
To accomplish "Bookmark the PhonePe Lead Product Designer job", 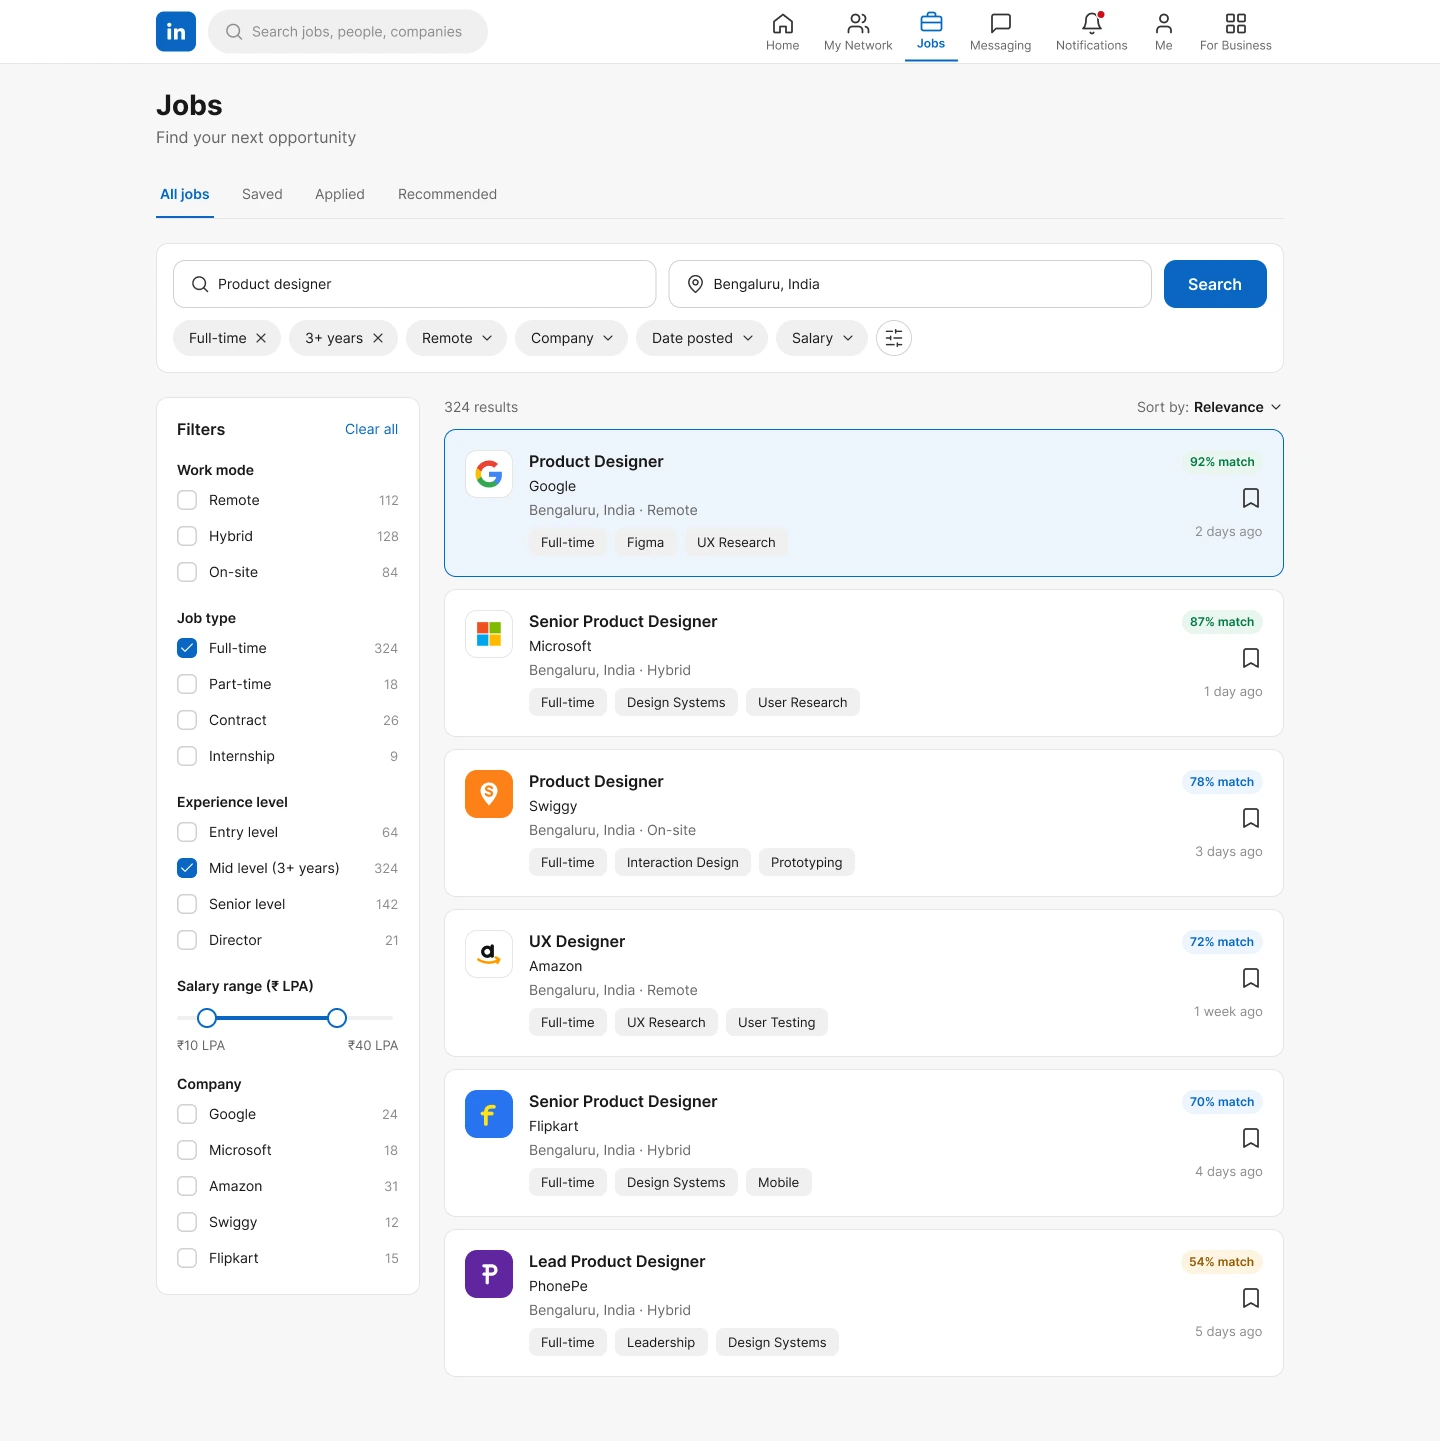I will pyautogui.click(x=1251, y=1298).
